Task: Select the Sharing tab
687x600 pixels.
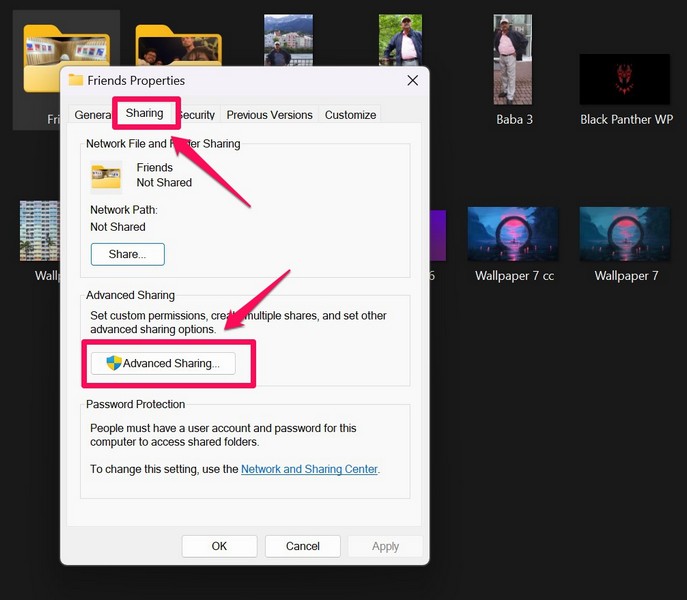Action: coord(145,113)
